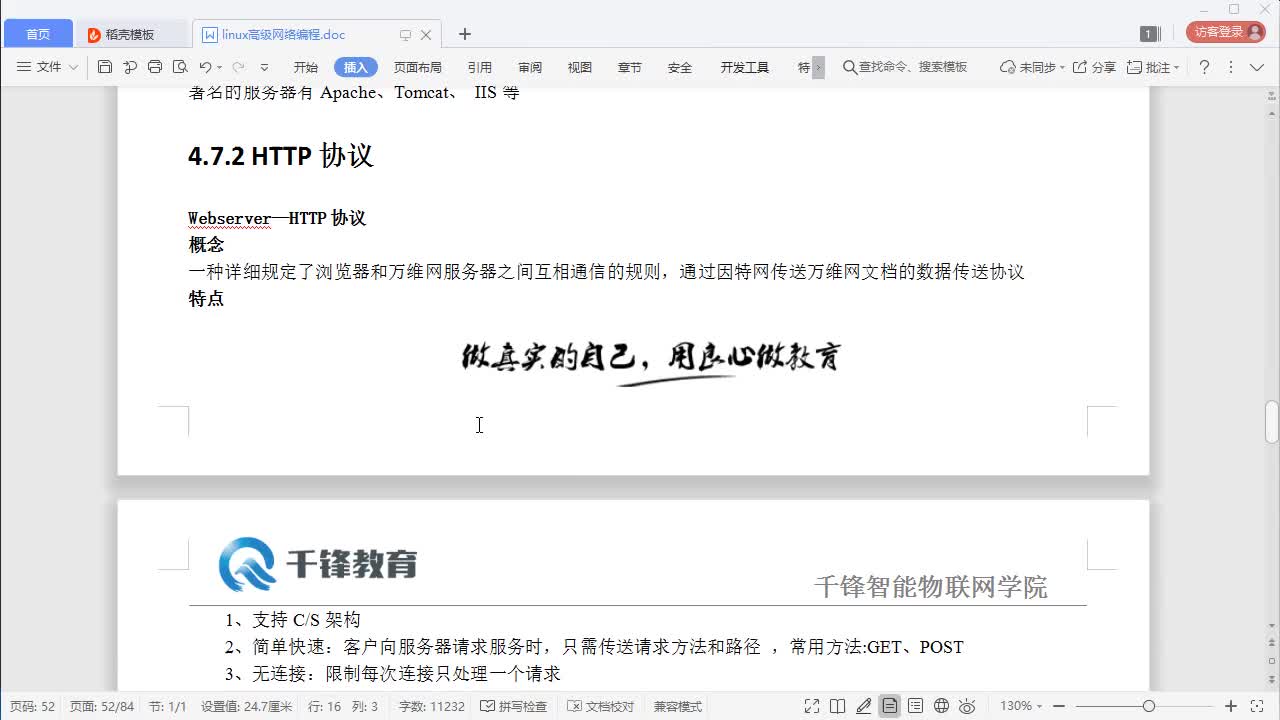Image resolution: width=1280 pixels, height=720 pixels.
Task: Click the fit-to-page icon beside zoom
Action: coord(1257,706)
